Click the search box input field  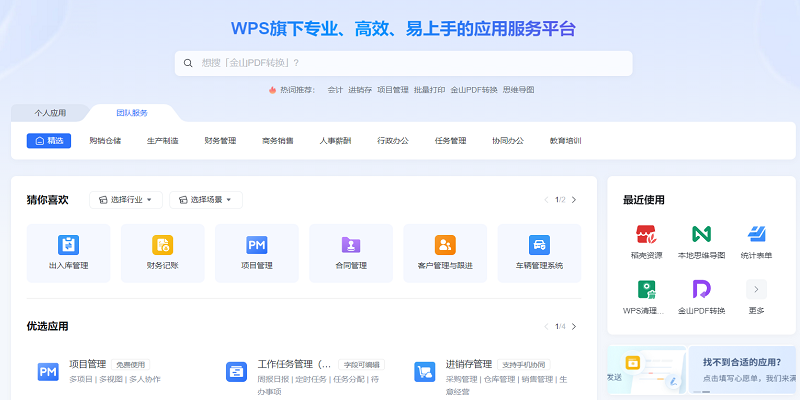point(410,63)
